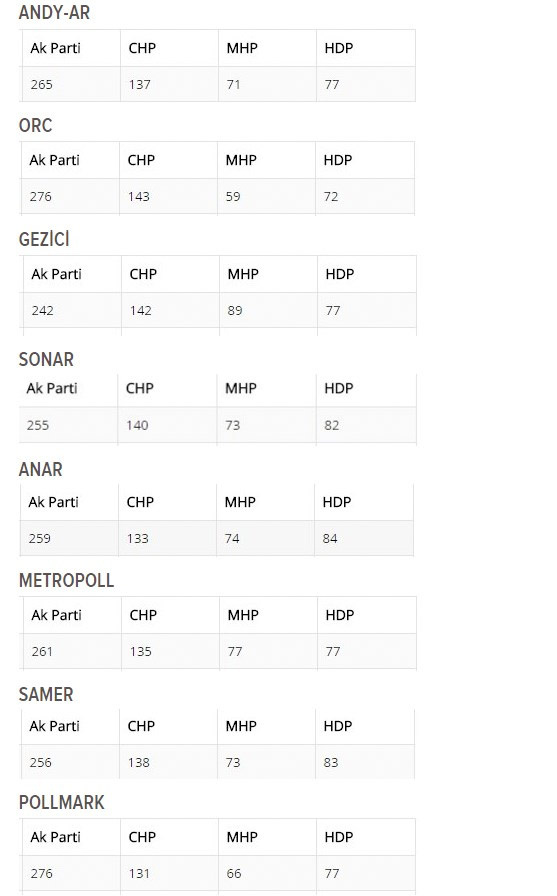Image resolution: width=557 pixels, height=896 pixels.
Task: Click the ANDY-AR heading
Action: click(x=54, y=13)
